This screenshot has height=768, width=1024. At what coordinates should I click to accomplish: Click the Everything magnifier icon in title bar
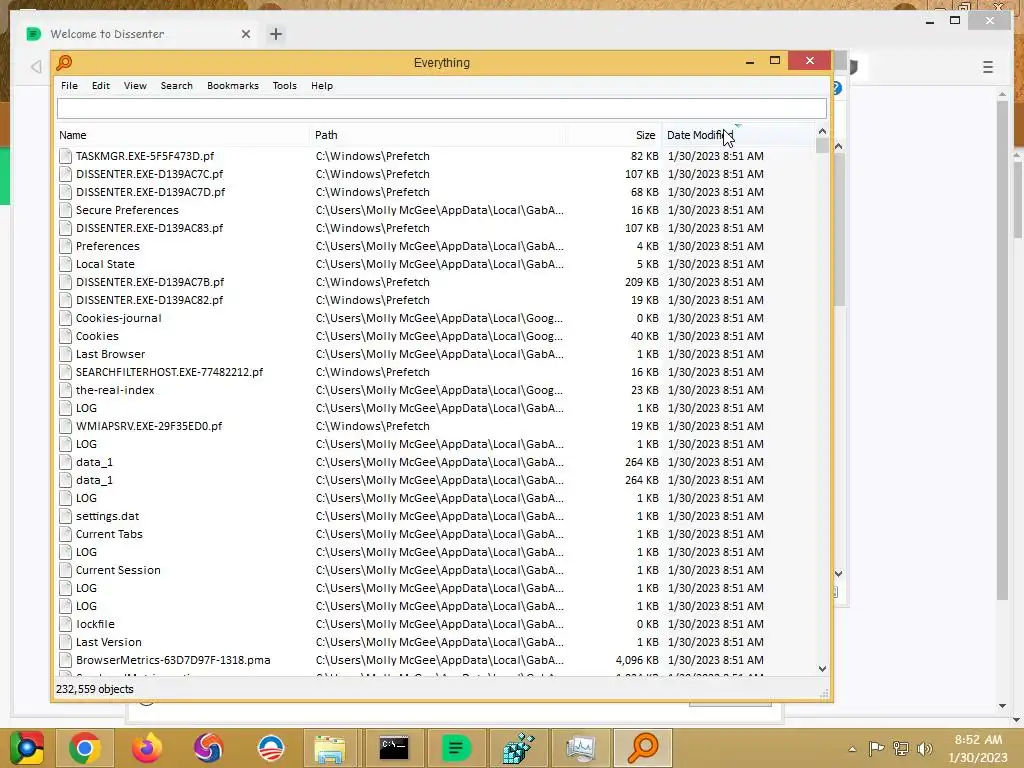[x=64, y=63]
